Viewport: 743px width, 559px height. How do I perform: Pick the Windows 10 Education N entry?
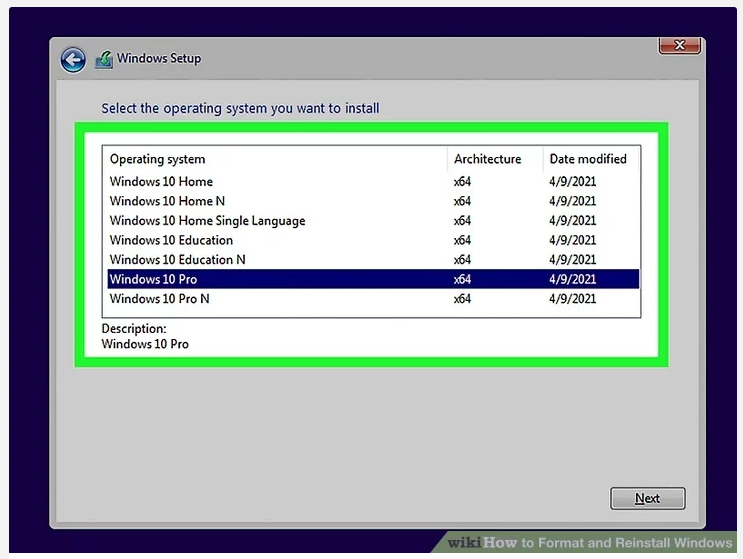click(177, 260)
